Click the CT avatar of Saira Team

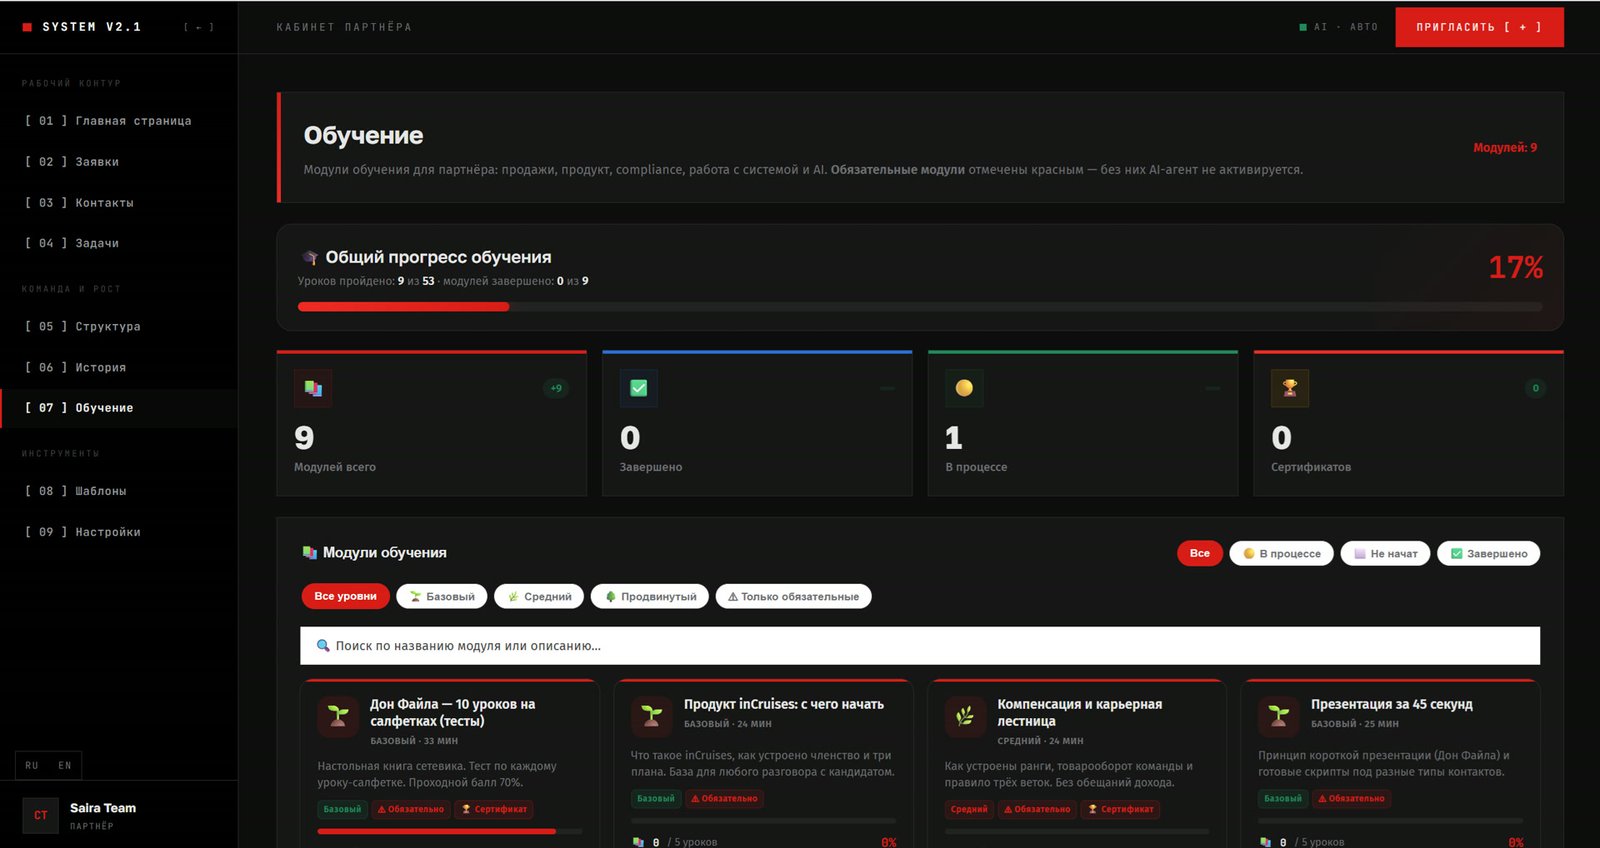pos(41,815)
